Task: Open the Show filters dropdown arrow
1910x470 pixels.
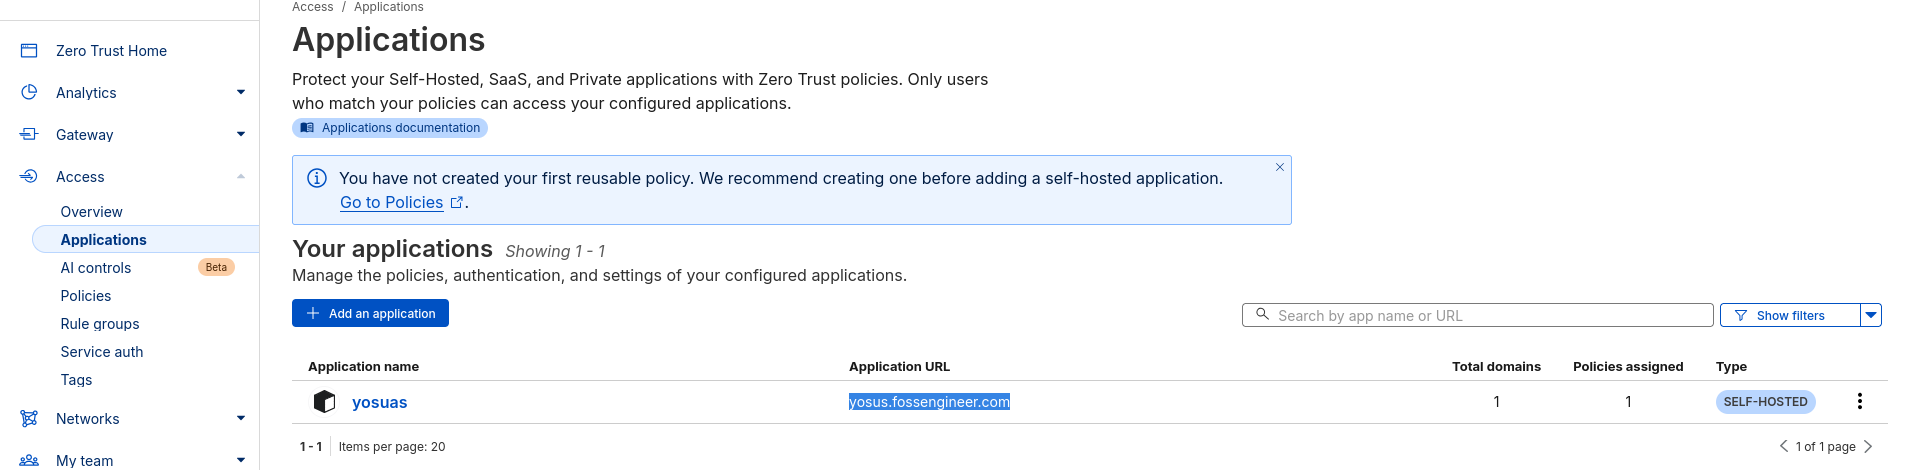Action: pos(1870,315)
